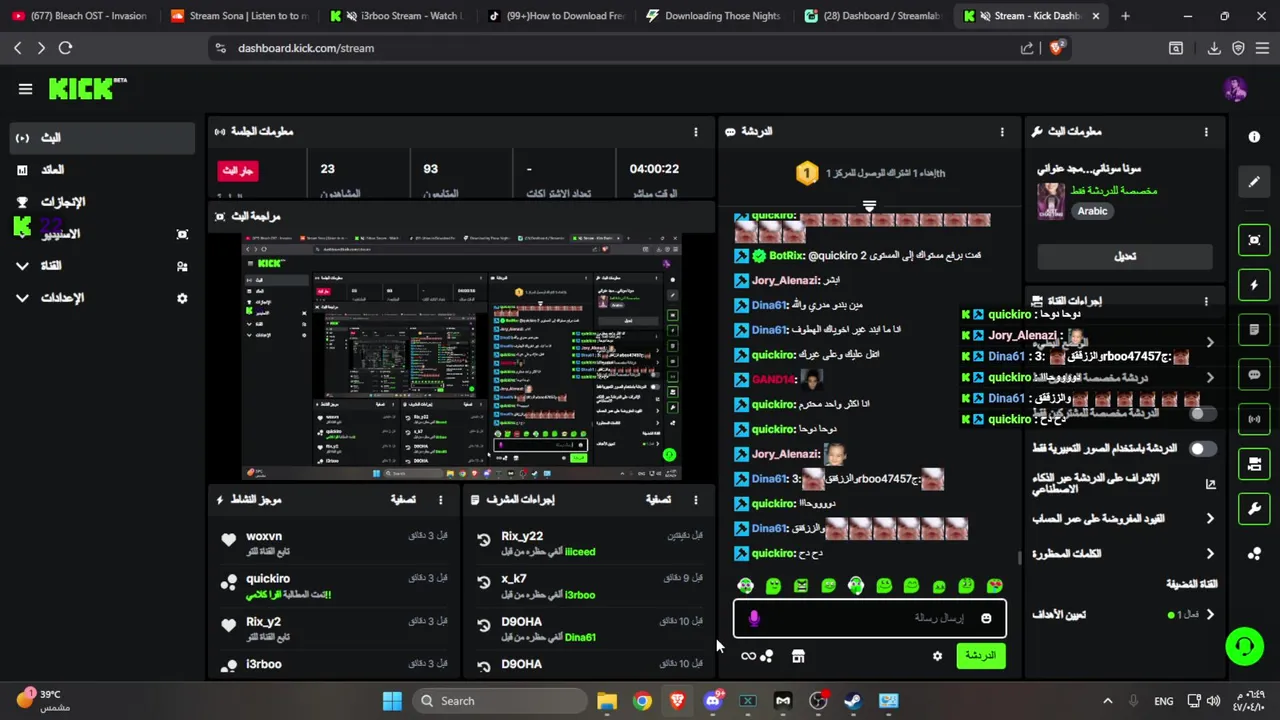This screenshot has height=720, width=1280.
Task: Click the chat message input field
Action: [x=870, y=618]
